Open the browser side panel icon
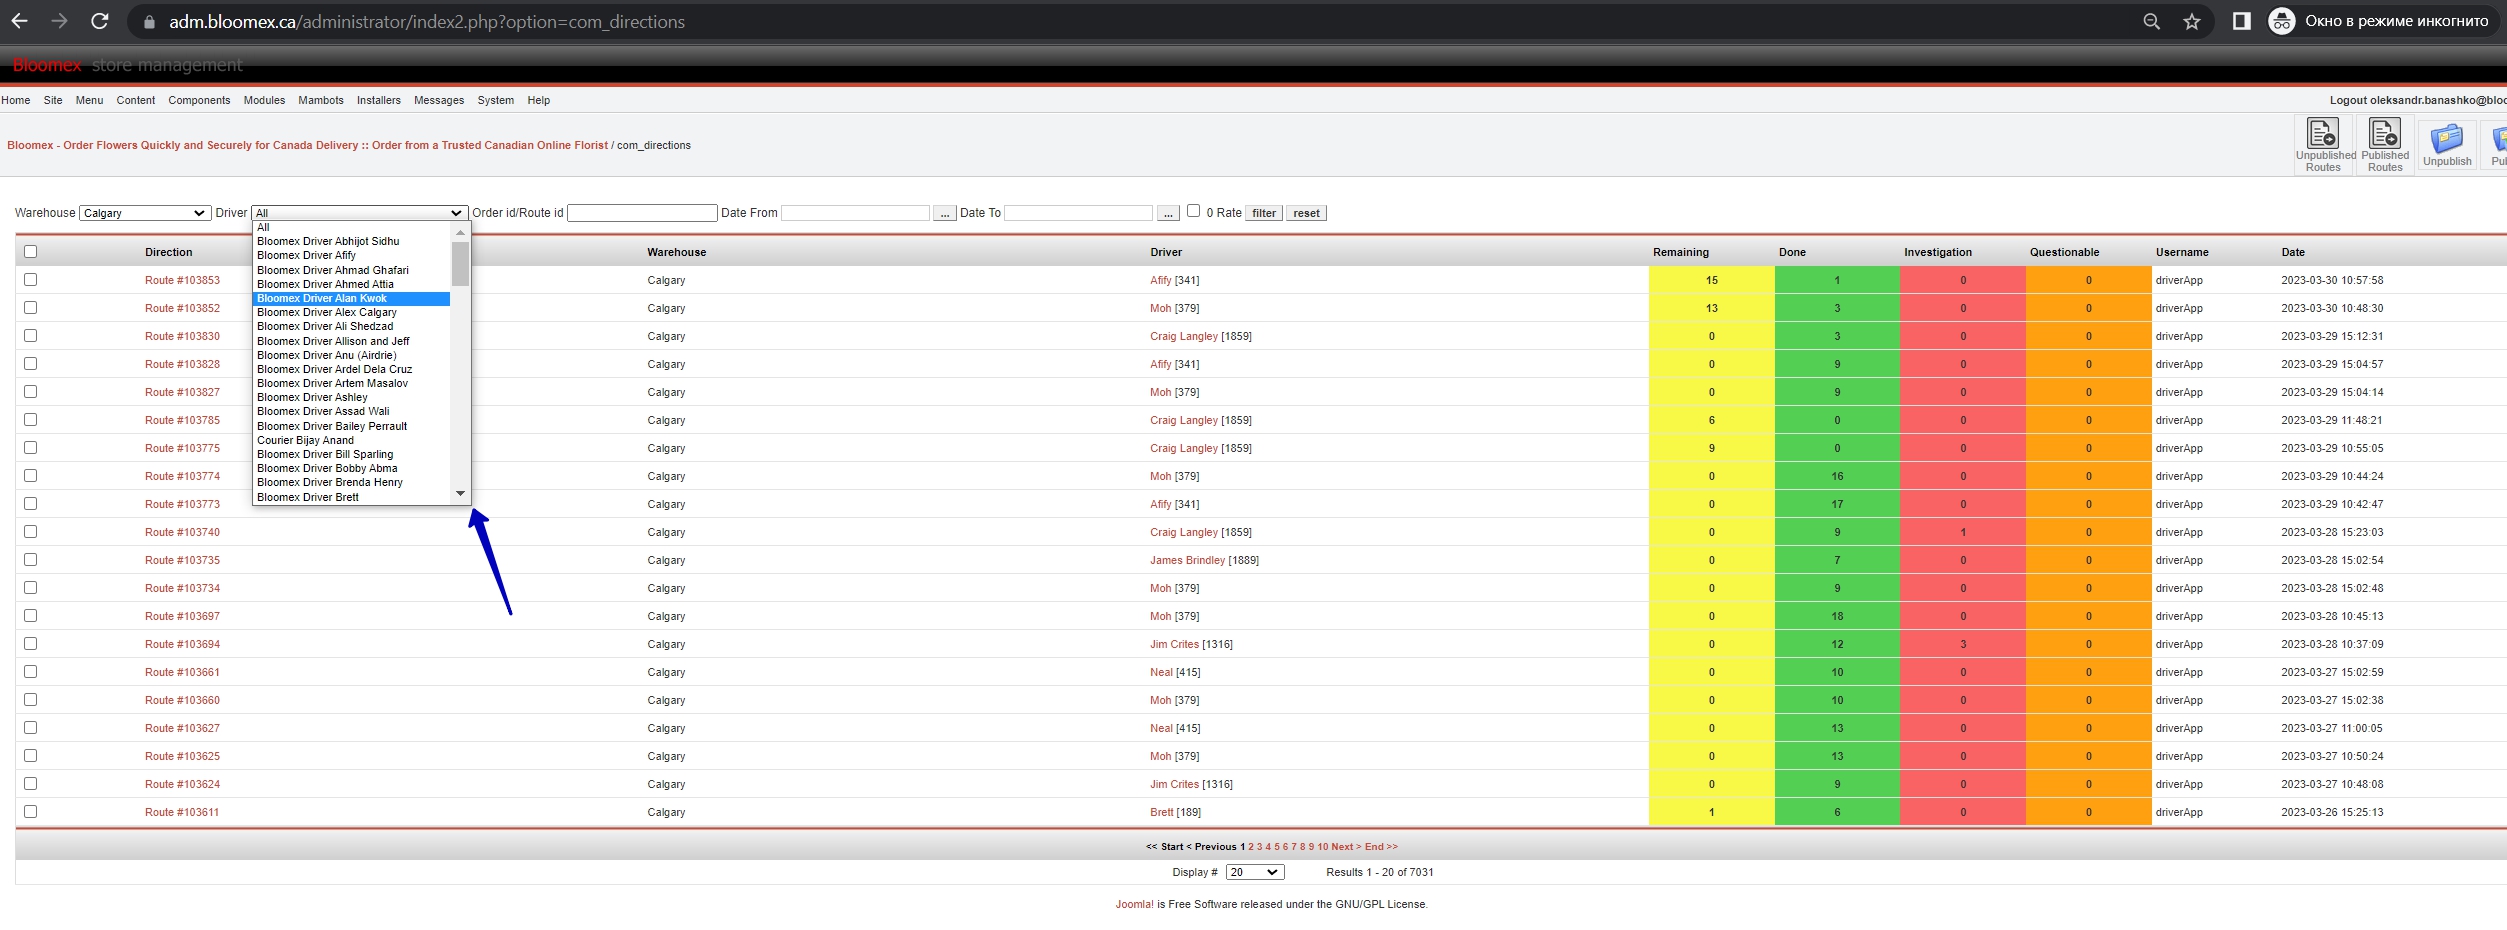Screen dimensions: 2507x930 click(x=2242, y=21)
